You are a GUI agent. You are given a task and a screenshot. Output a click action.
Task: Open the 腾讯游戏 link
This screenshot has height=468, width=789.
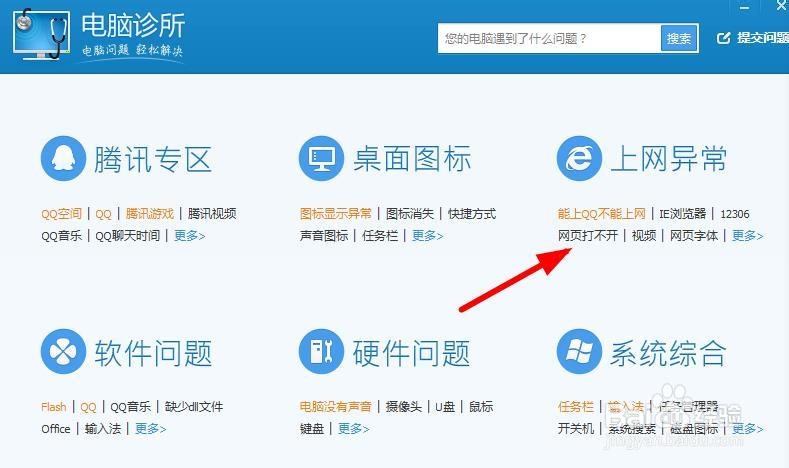click(x=149, y=214)
